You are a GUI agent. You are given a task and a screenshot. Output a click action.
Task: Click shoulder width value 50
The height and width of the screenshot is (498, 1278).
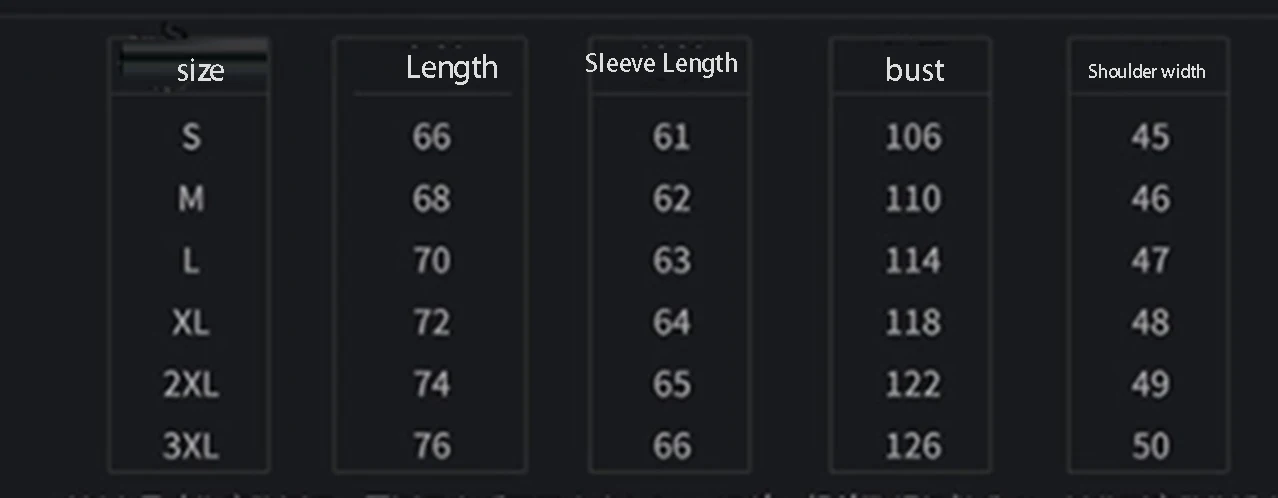click(x=1150, y=446)
